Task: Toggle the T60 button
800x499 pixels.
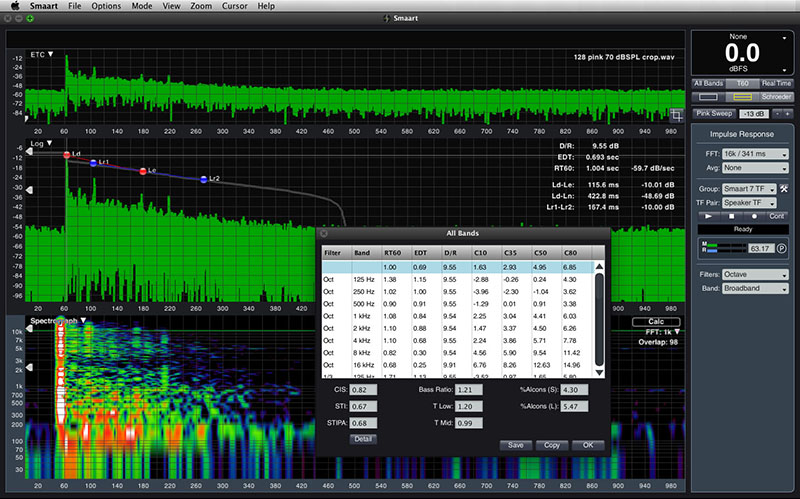Action: (742, 83)
